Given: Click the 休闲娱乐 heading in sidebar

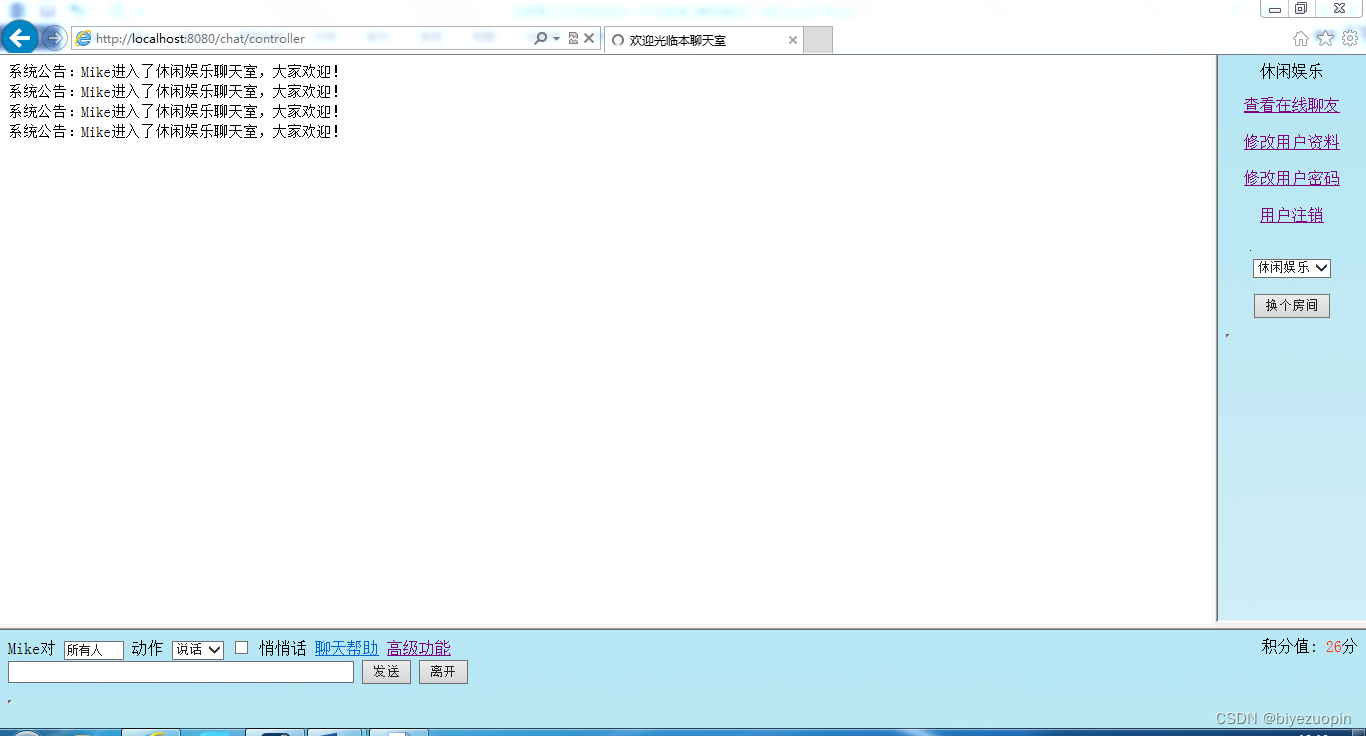Looking at the screenshot, I should pyautogui.click(x=1291, y=71).
